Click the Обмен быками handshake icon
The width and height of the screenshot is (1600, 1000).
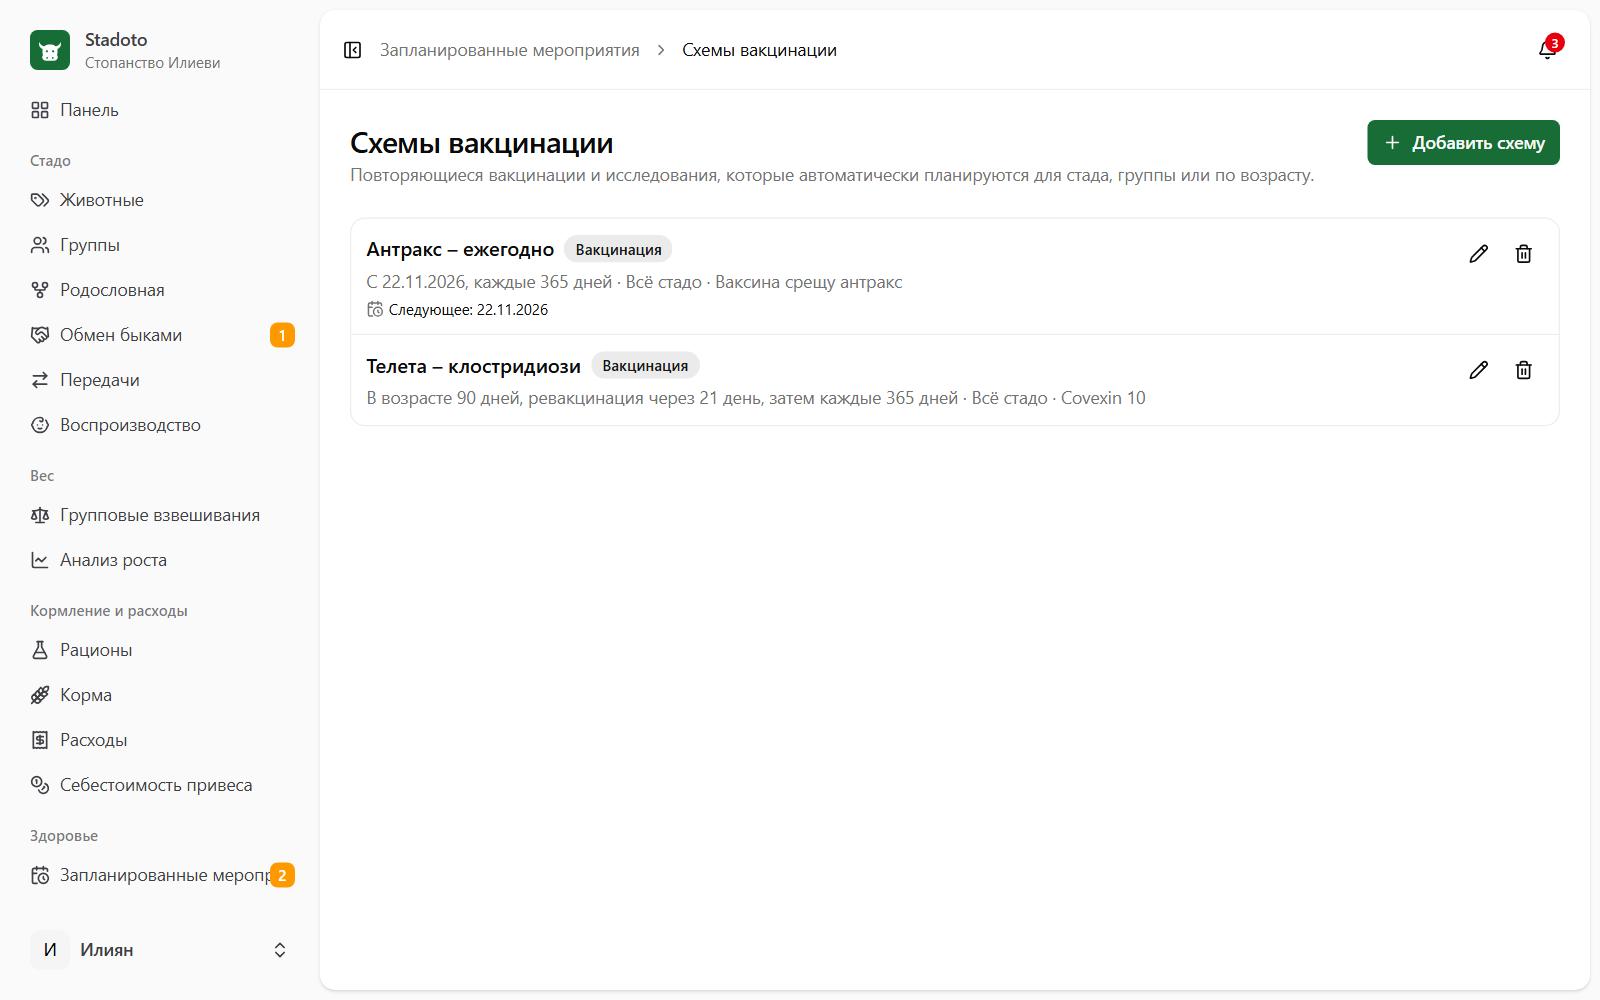[40, 335]
